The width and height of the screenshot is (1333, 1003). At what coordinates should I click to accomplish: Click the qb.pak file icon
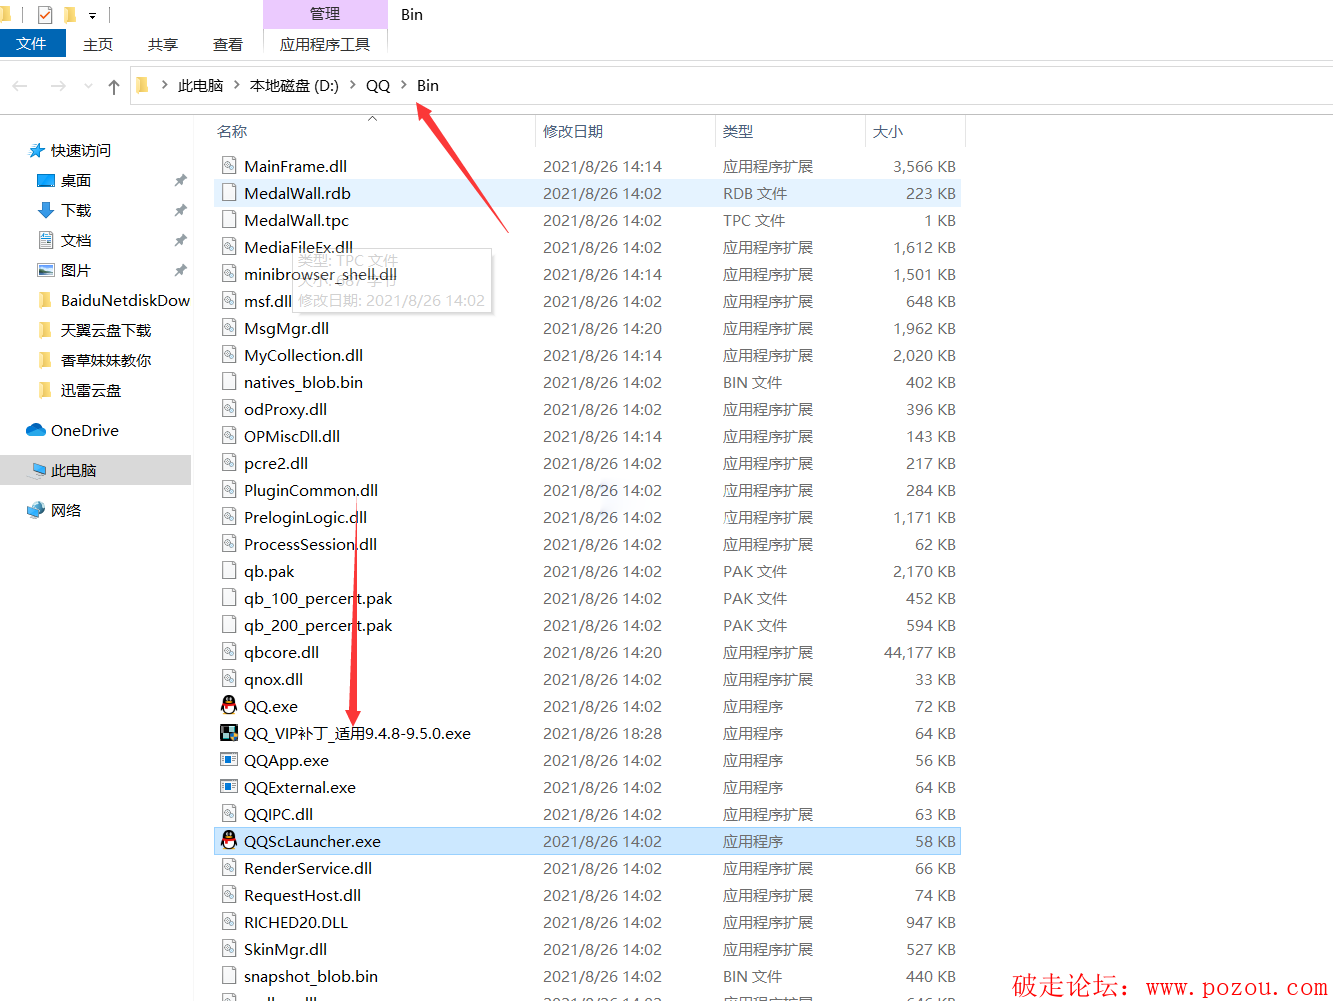coord(229,571)
